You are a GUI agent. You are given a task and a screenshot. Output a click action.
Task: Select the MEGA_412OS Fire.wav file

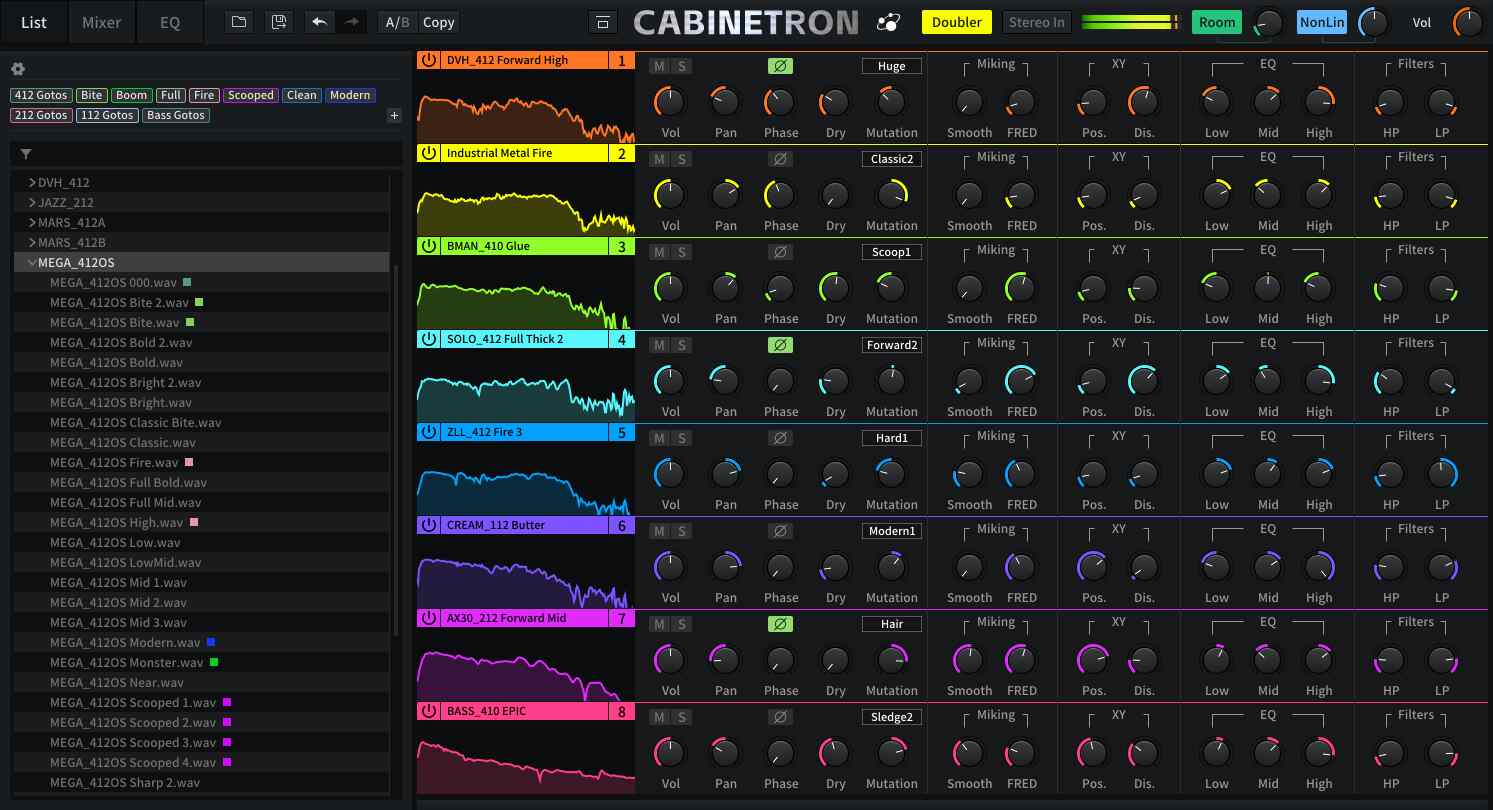(x=113, y=462)
